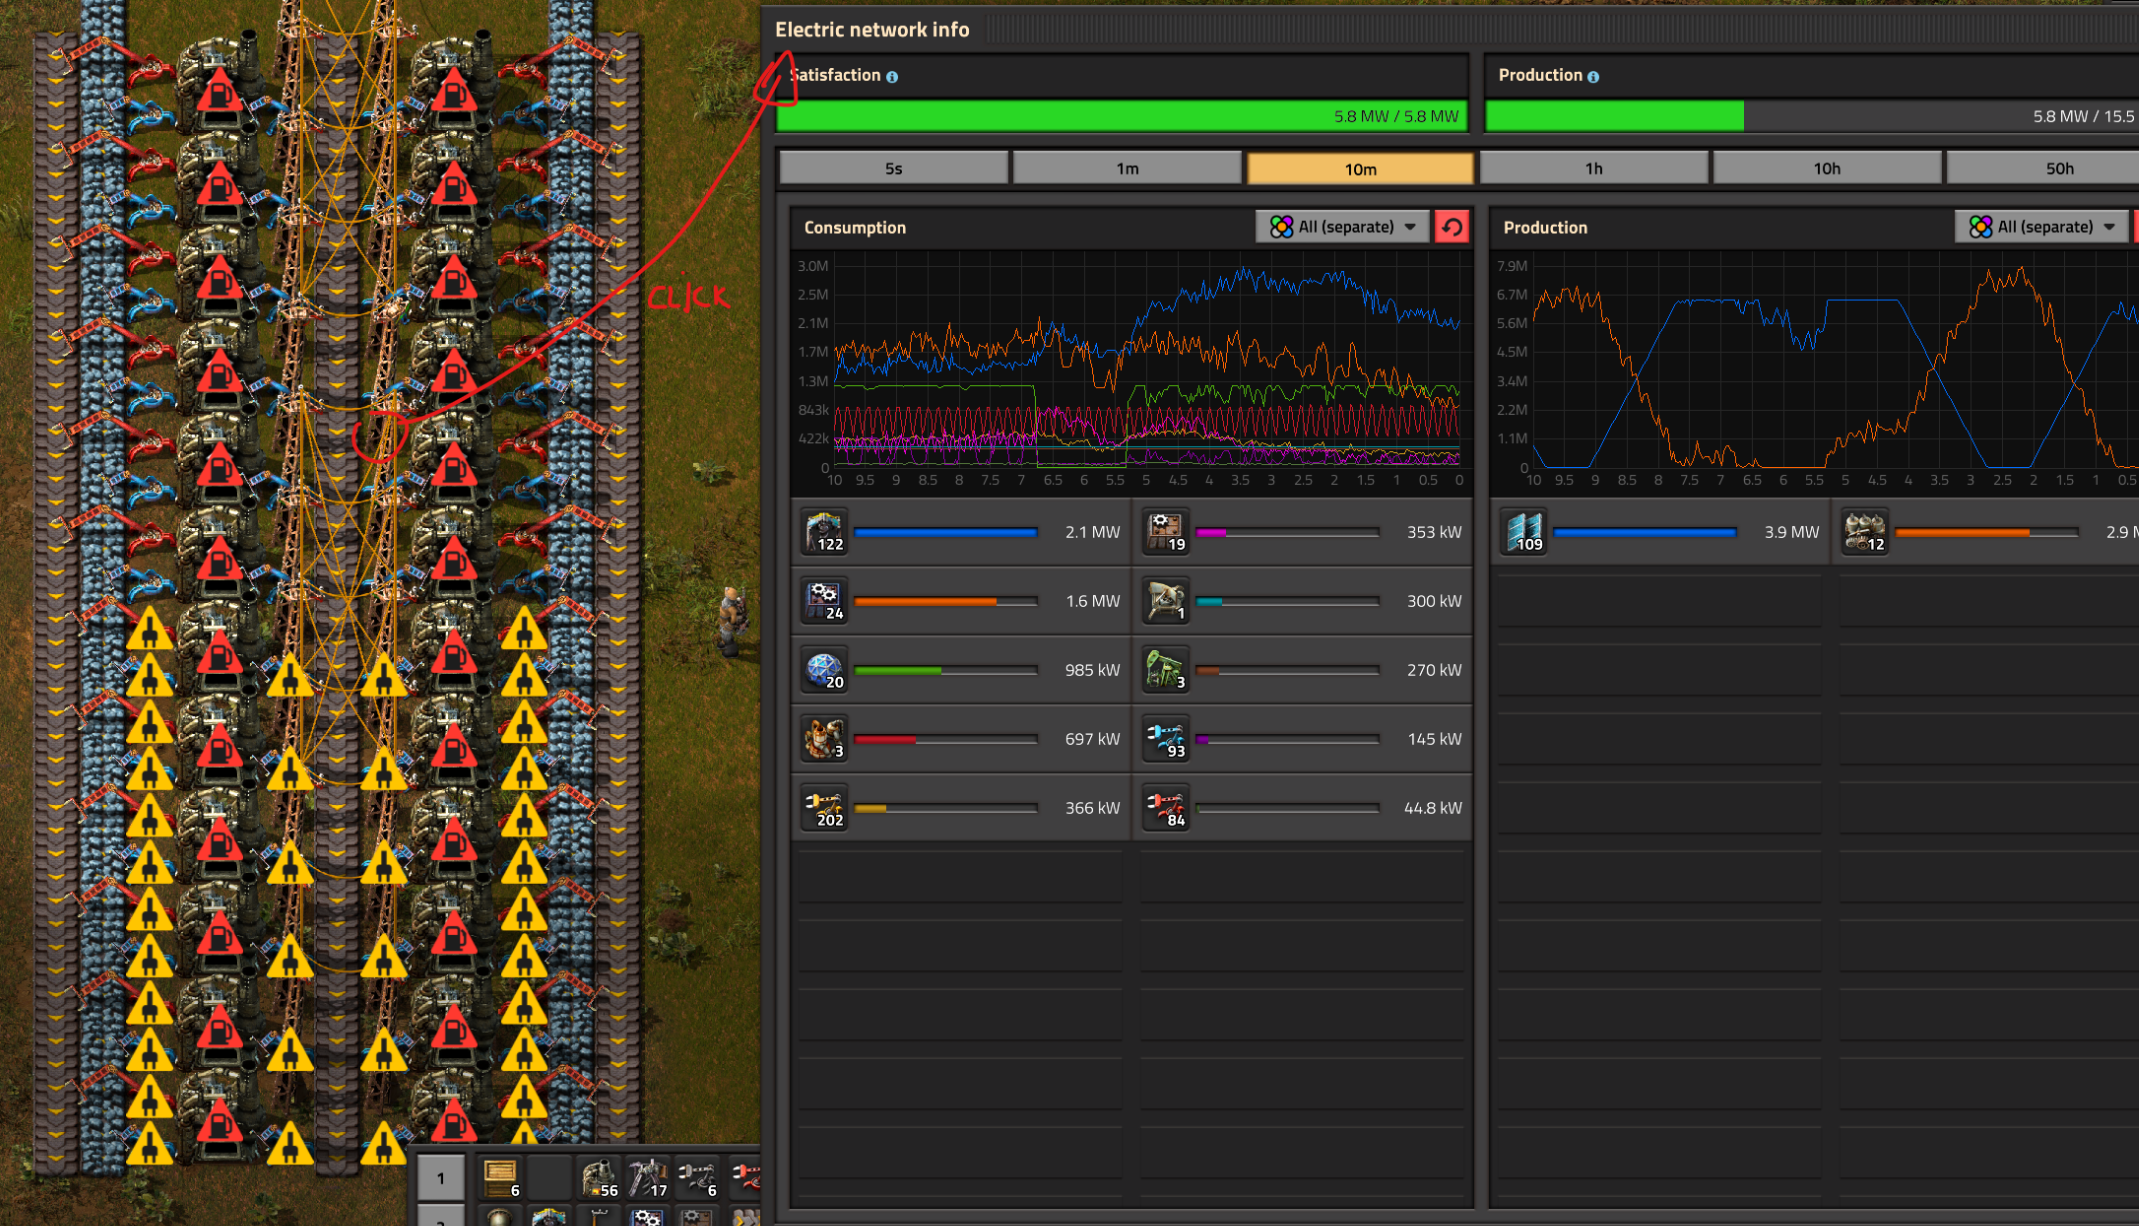Select the stone furnace quickbar slot (56)
2139x1226 pixels.
[599, 1177]
